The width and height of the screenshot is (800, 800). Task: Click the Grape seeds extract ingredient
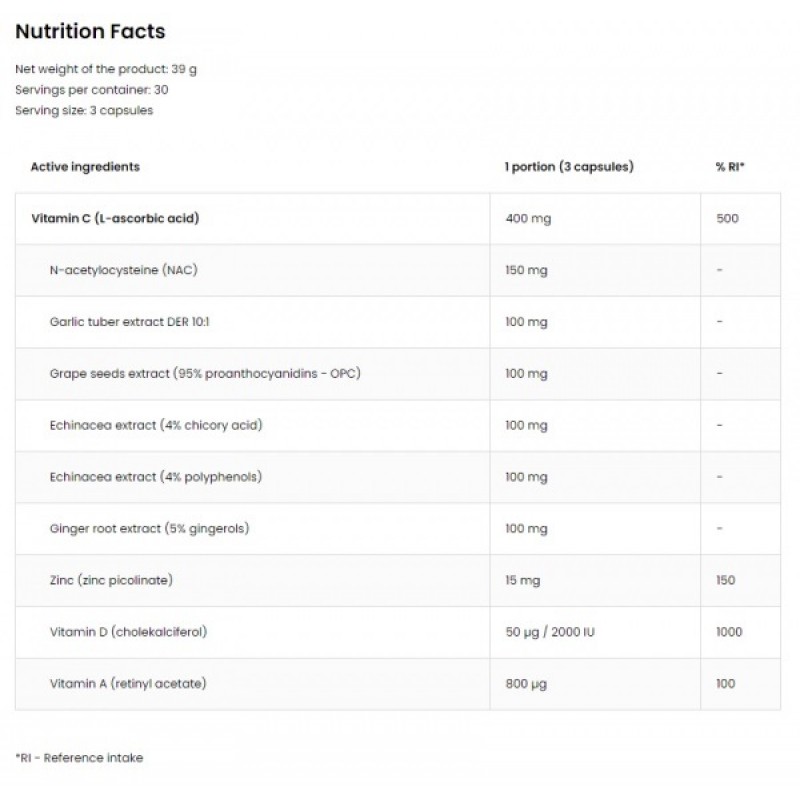tap(204, 374)
